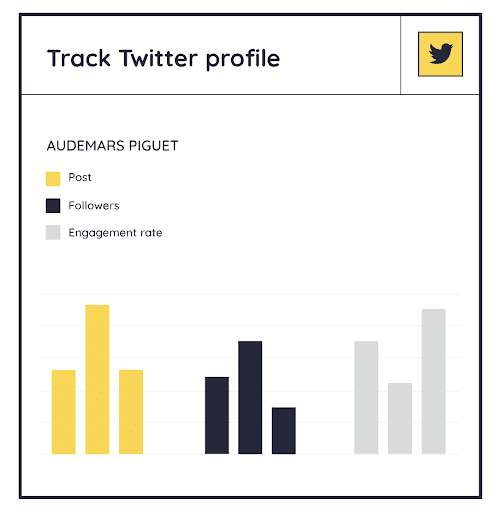Select the shortest dark Followers bar

(x=284, y=431)
